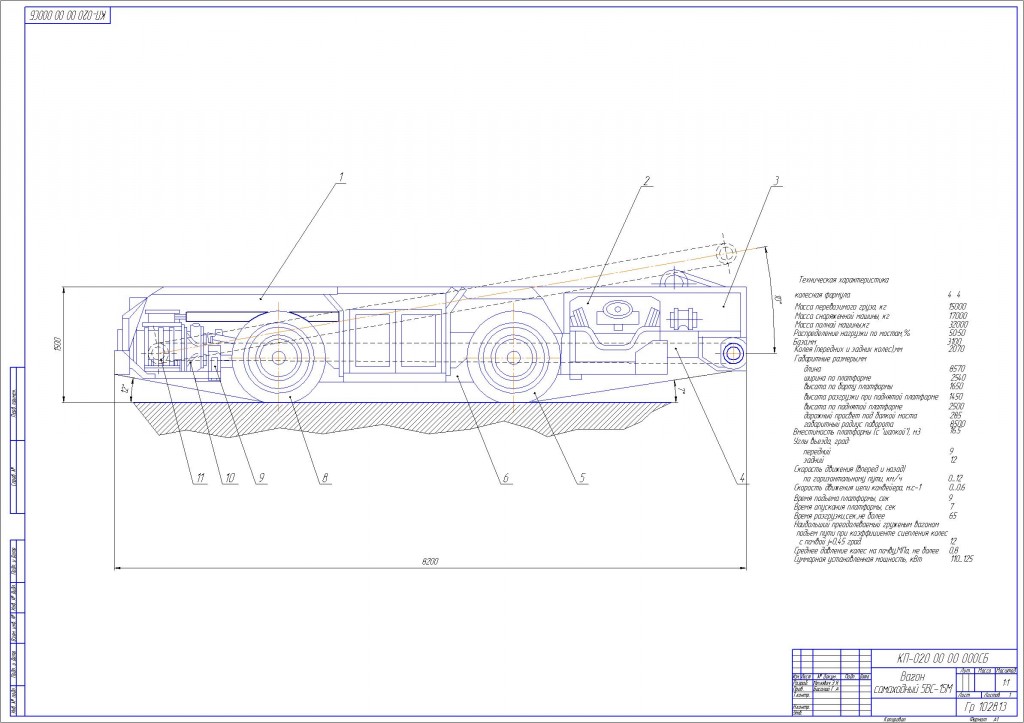Viewport: 1024px width, 723px height.
Task: Click the value '8570' for length
Action: (957, 369)
